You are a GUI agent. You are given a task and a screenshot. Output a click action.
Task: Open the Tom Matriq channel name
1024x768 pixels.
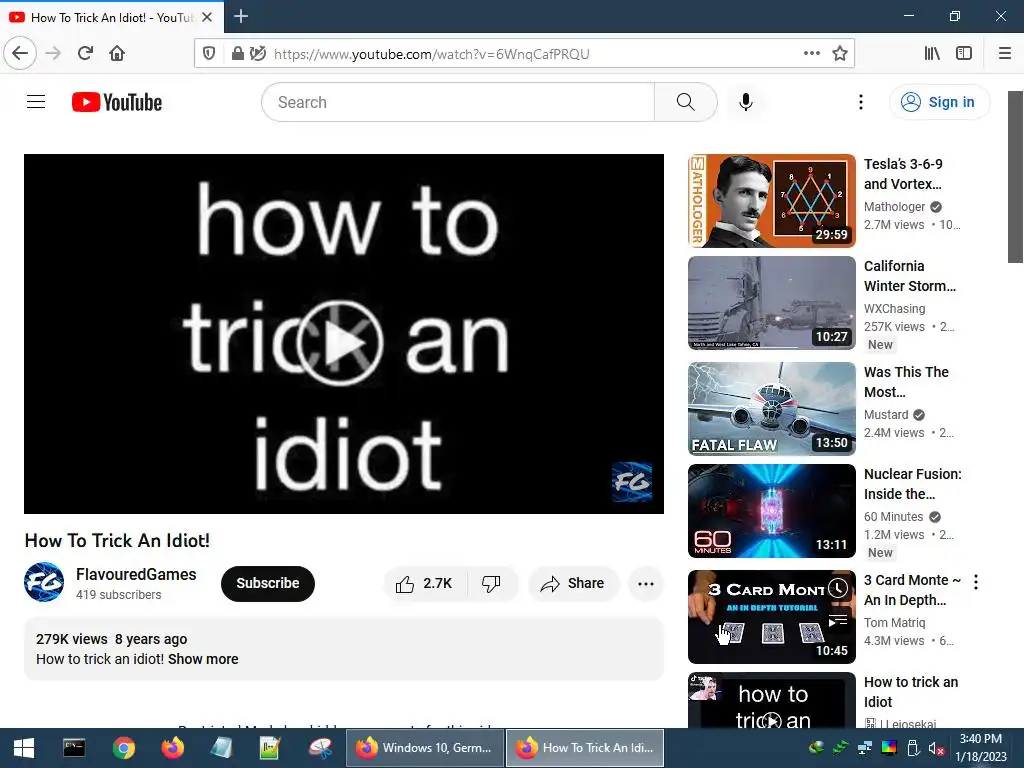click(x=894, y=622)
